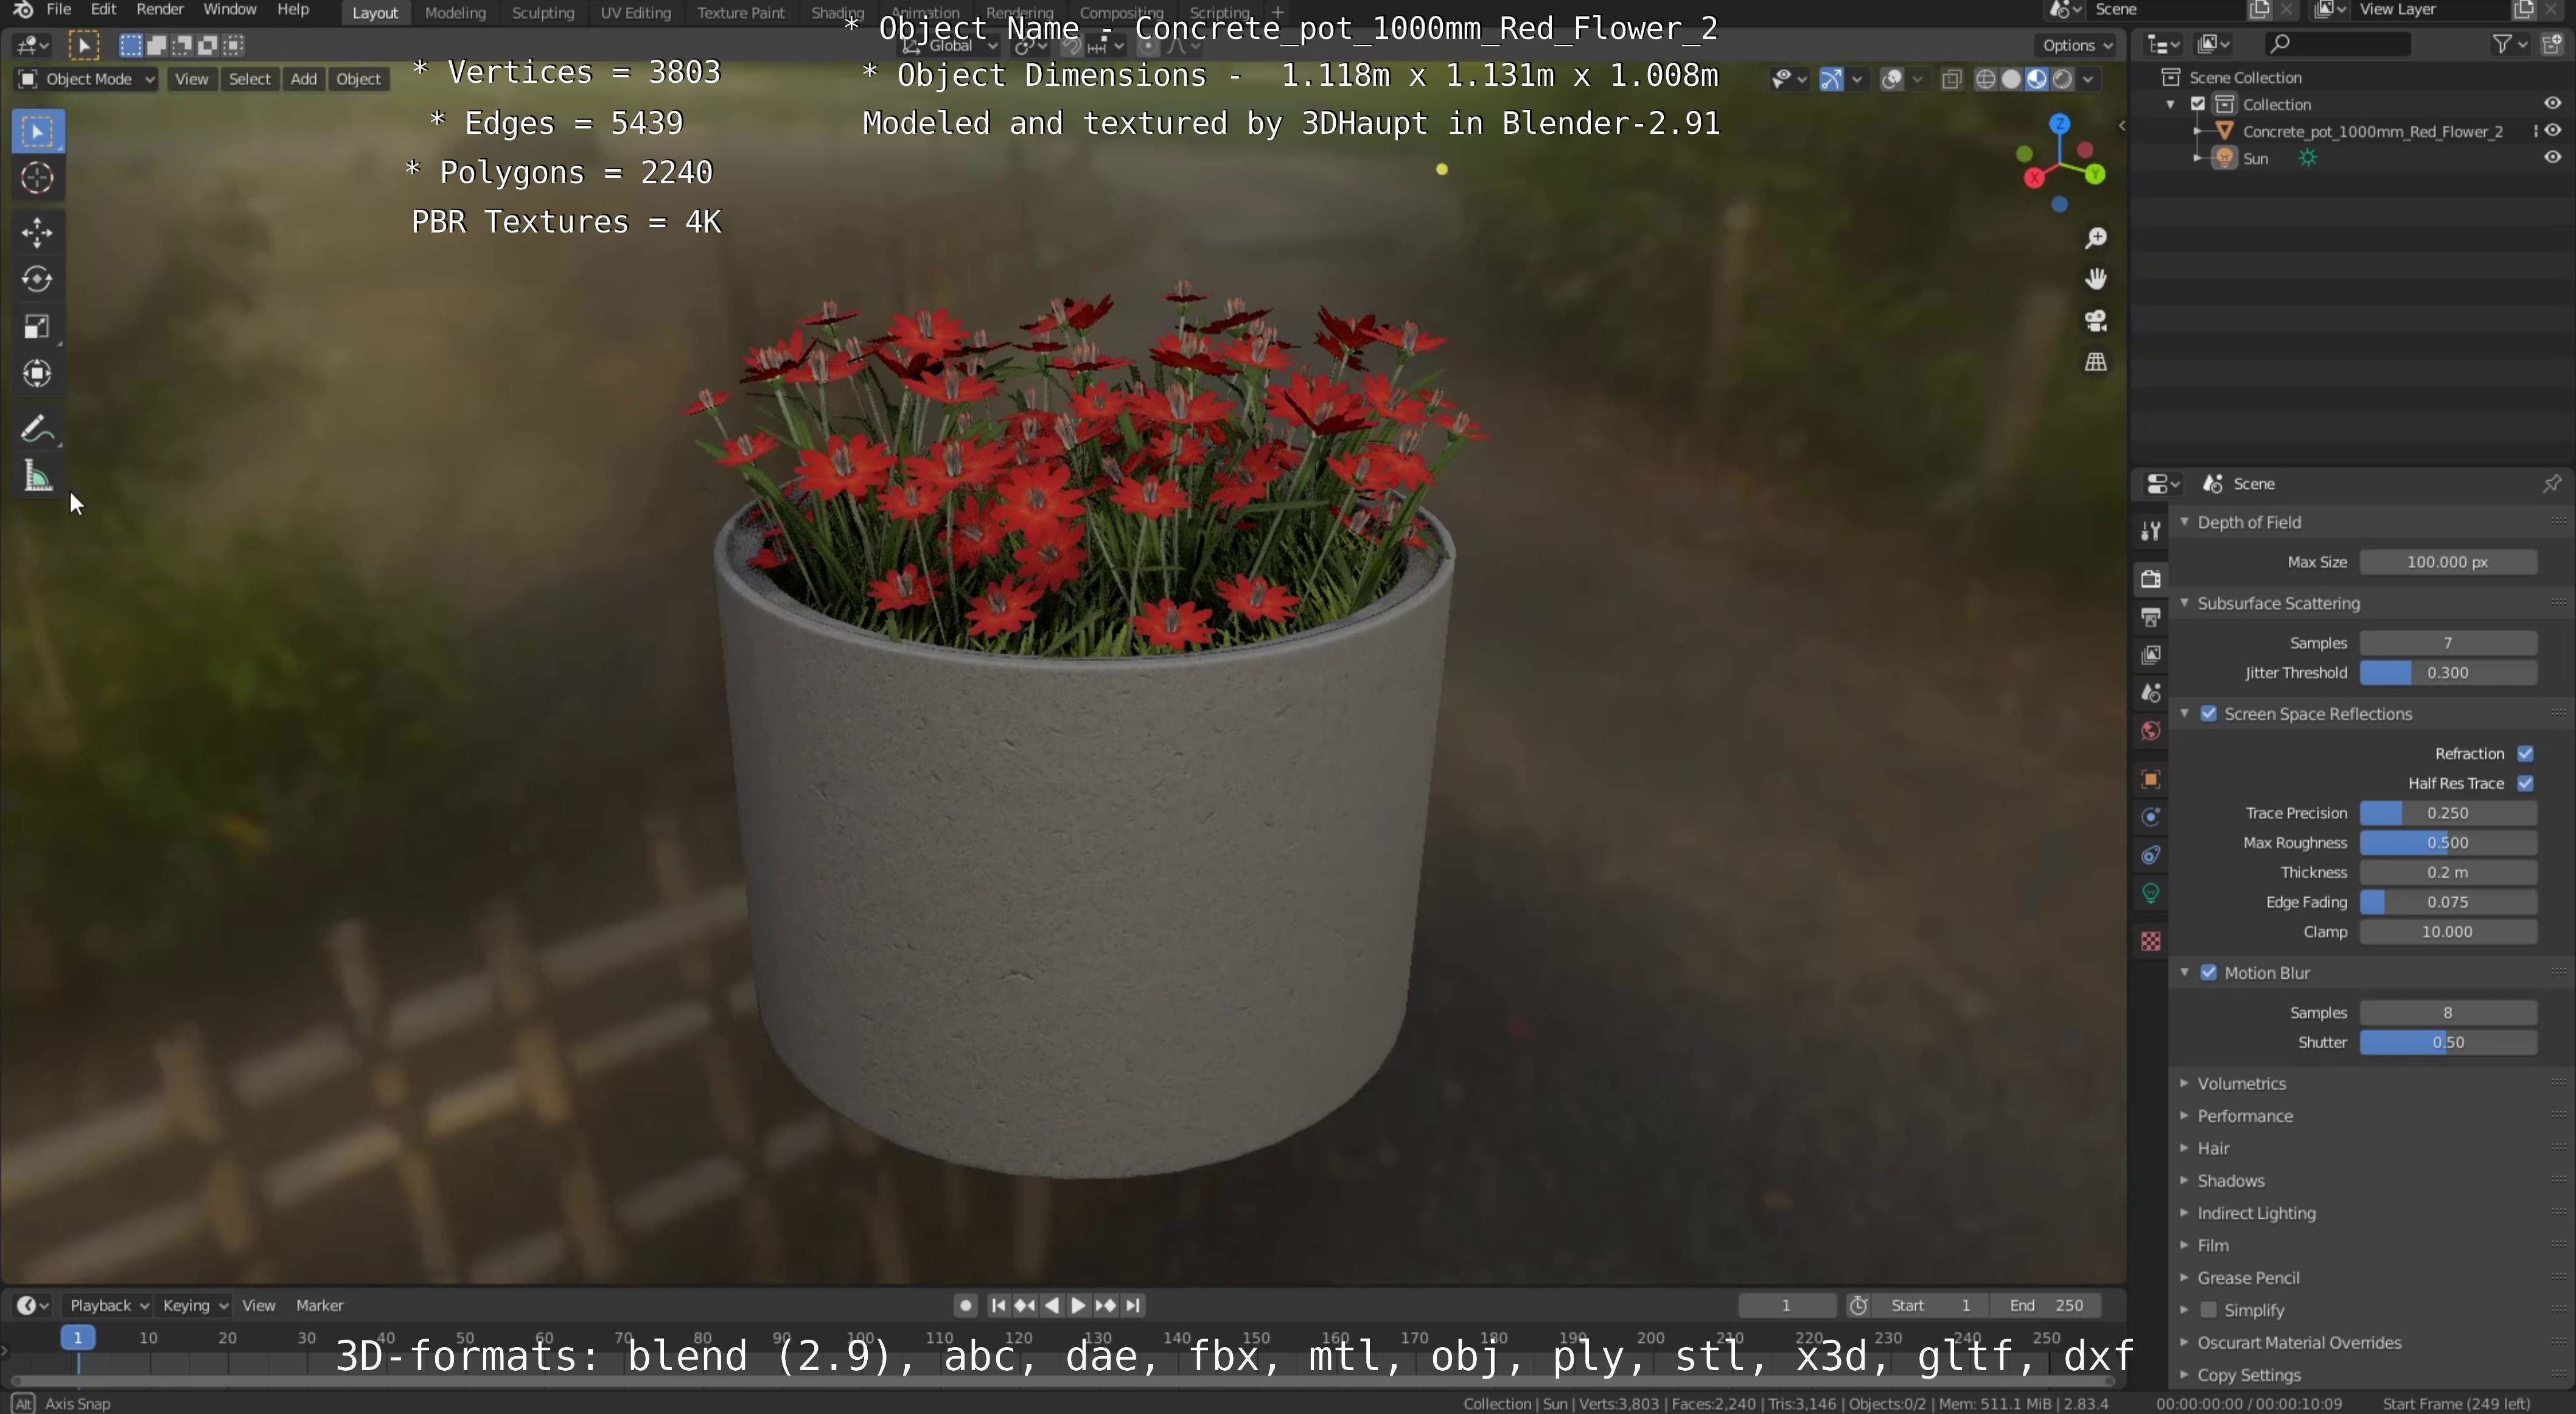The image size is (2576, 1414).
Task: Open the viewport Add menu
Action: click(303, 79)
